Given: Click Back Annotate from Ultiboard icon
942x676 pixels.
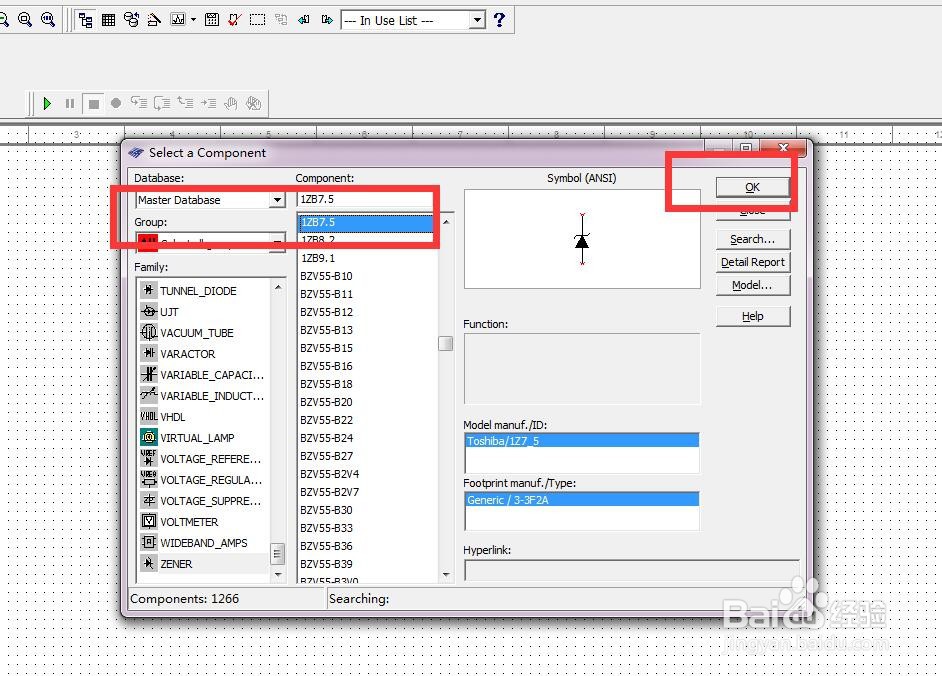Looking at the screenshot, I should pos(303,20).
